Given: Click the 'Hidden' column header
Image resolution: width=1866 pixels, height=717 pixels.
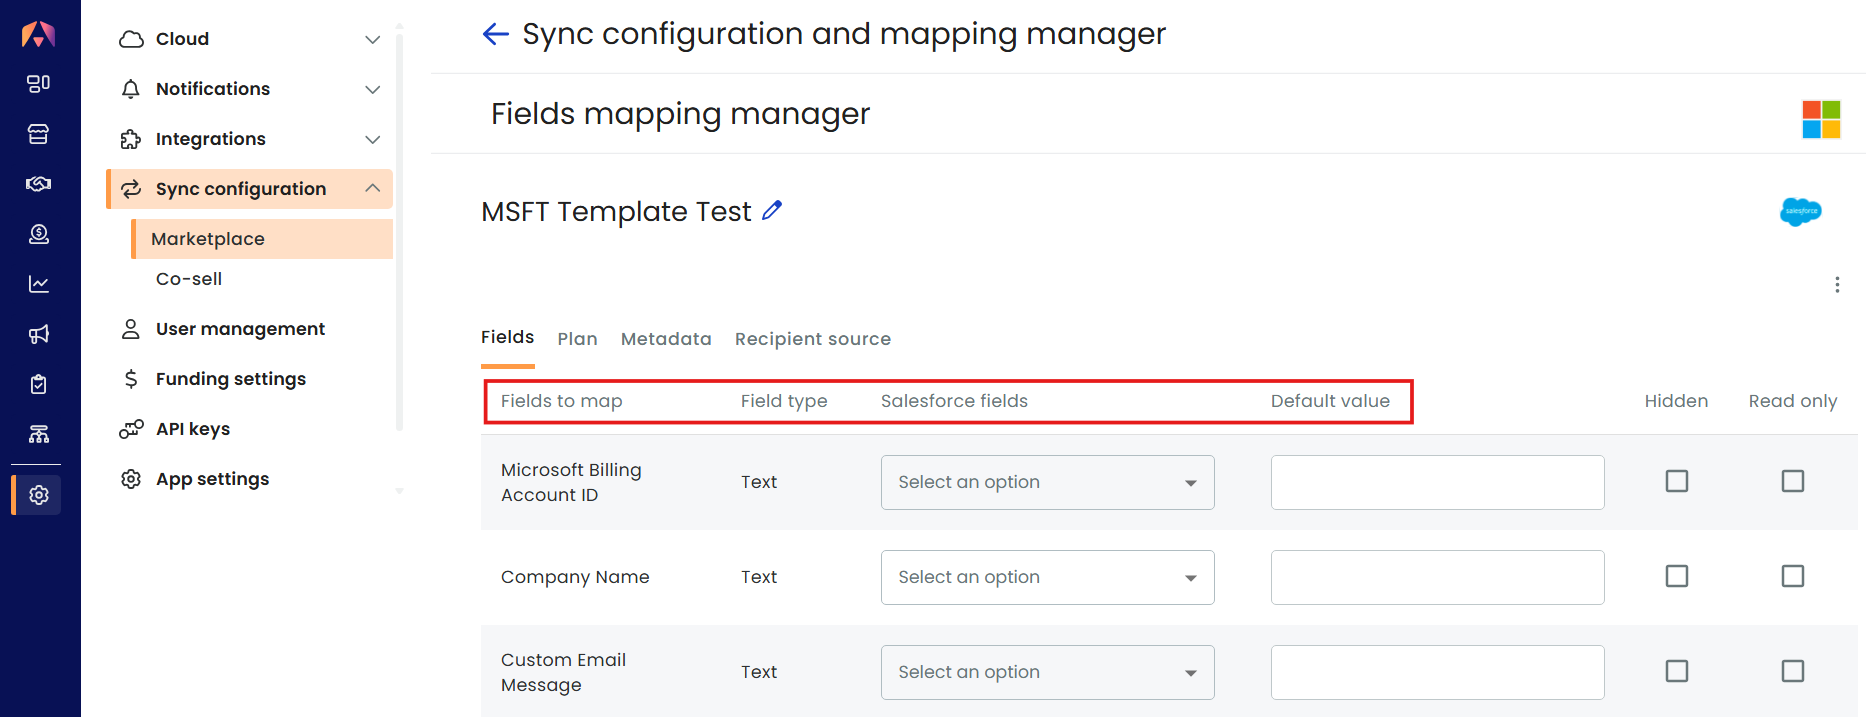Looking at the screenshot, I should (x=1676, y=401).
